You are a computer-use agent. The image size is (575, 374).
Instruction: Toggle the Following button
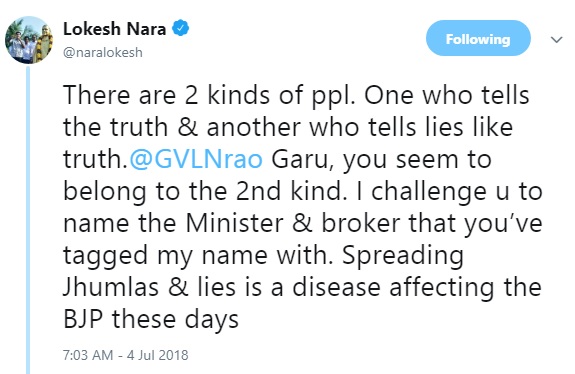pos(478,38)
